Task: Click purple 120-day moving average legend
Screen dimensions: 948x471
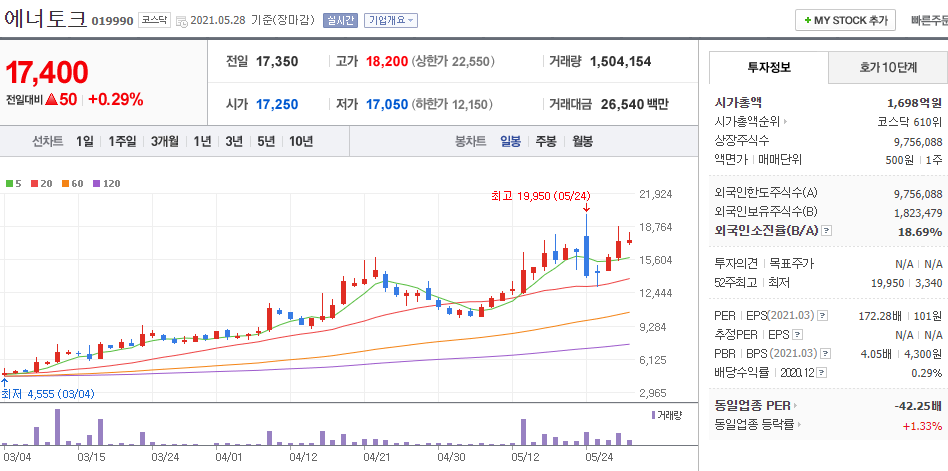Action: coord(106,183)
